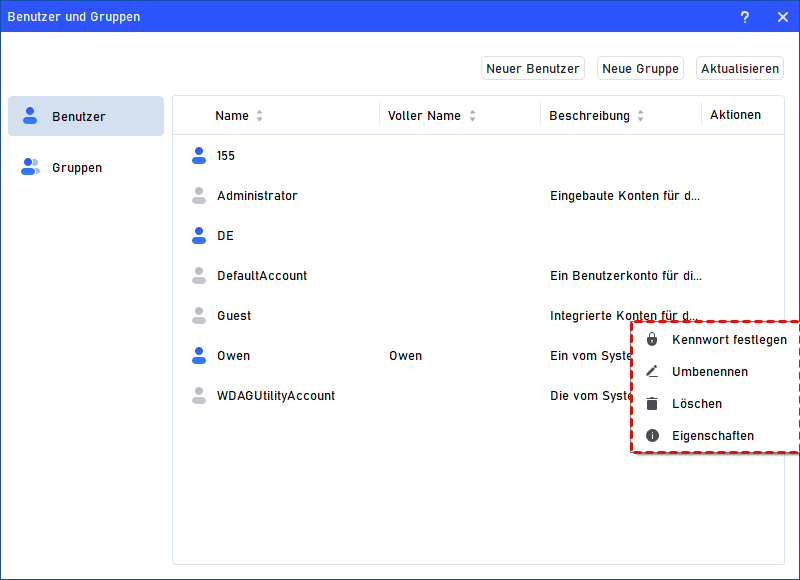This screenshot has width=800, height=580.
Task: Click the blue user icon for Owen
Action: (x=198, y=356)
